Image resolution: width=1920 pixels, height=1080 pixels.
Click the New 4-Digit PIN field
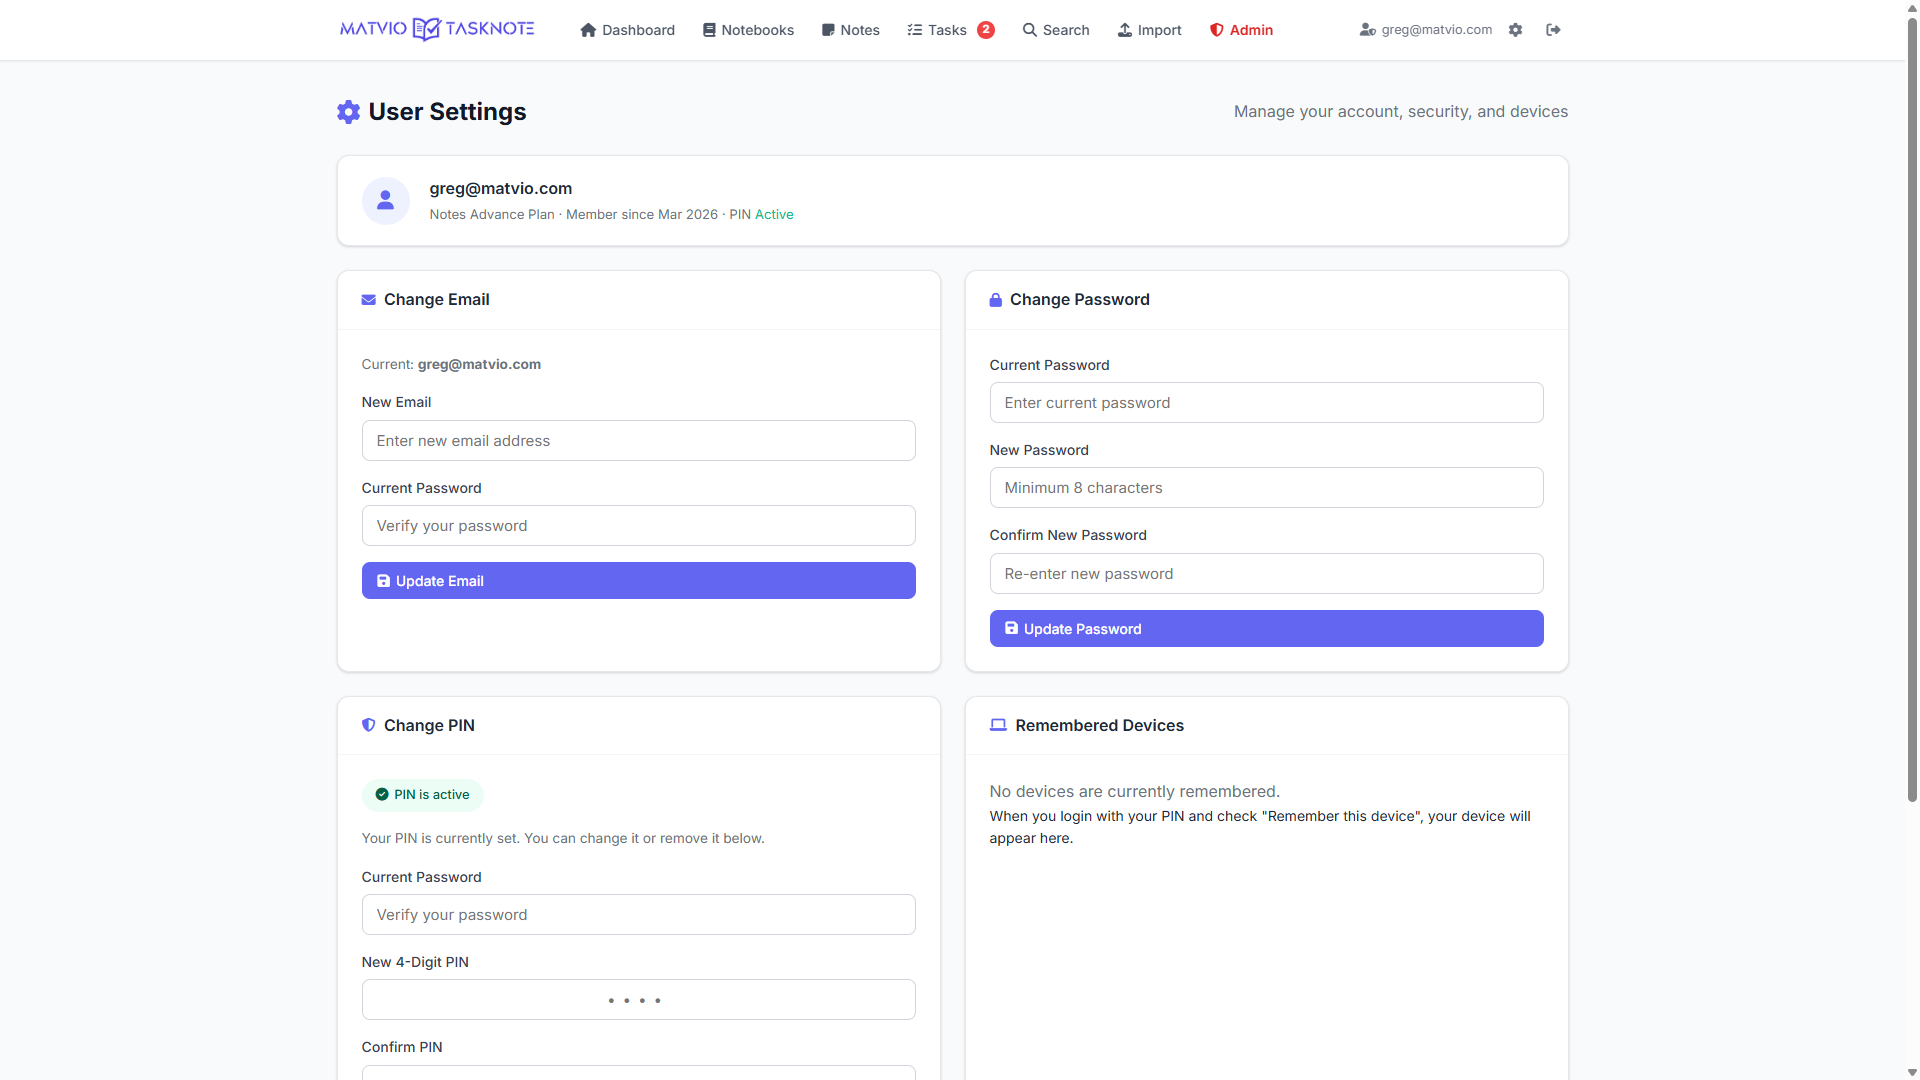[x=638, y=1000]
